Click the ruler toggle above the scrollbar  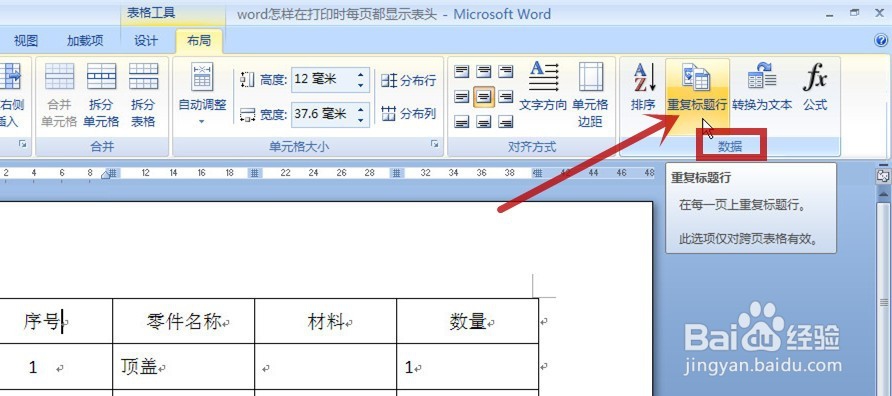coord(883,175)
